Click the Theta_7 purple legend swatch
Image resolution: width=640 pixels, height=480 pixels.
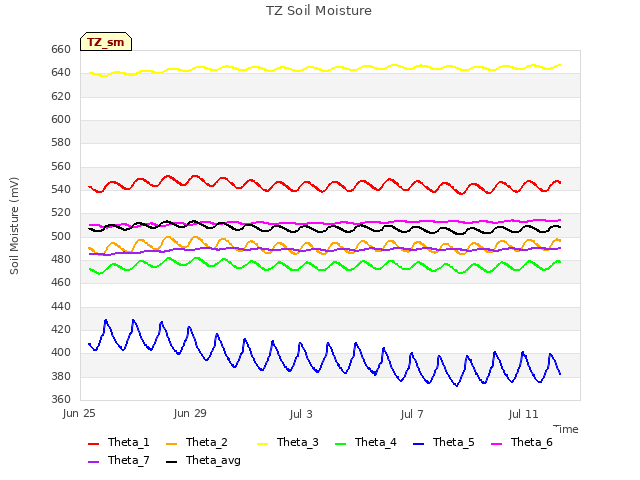tap(93, 461)
